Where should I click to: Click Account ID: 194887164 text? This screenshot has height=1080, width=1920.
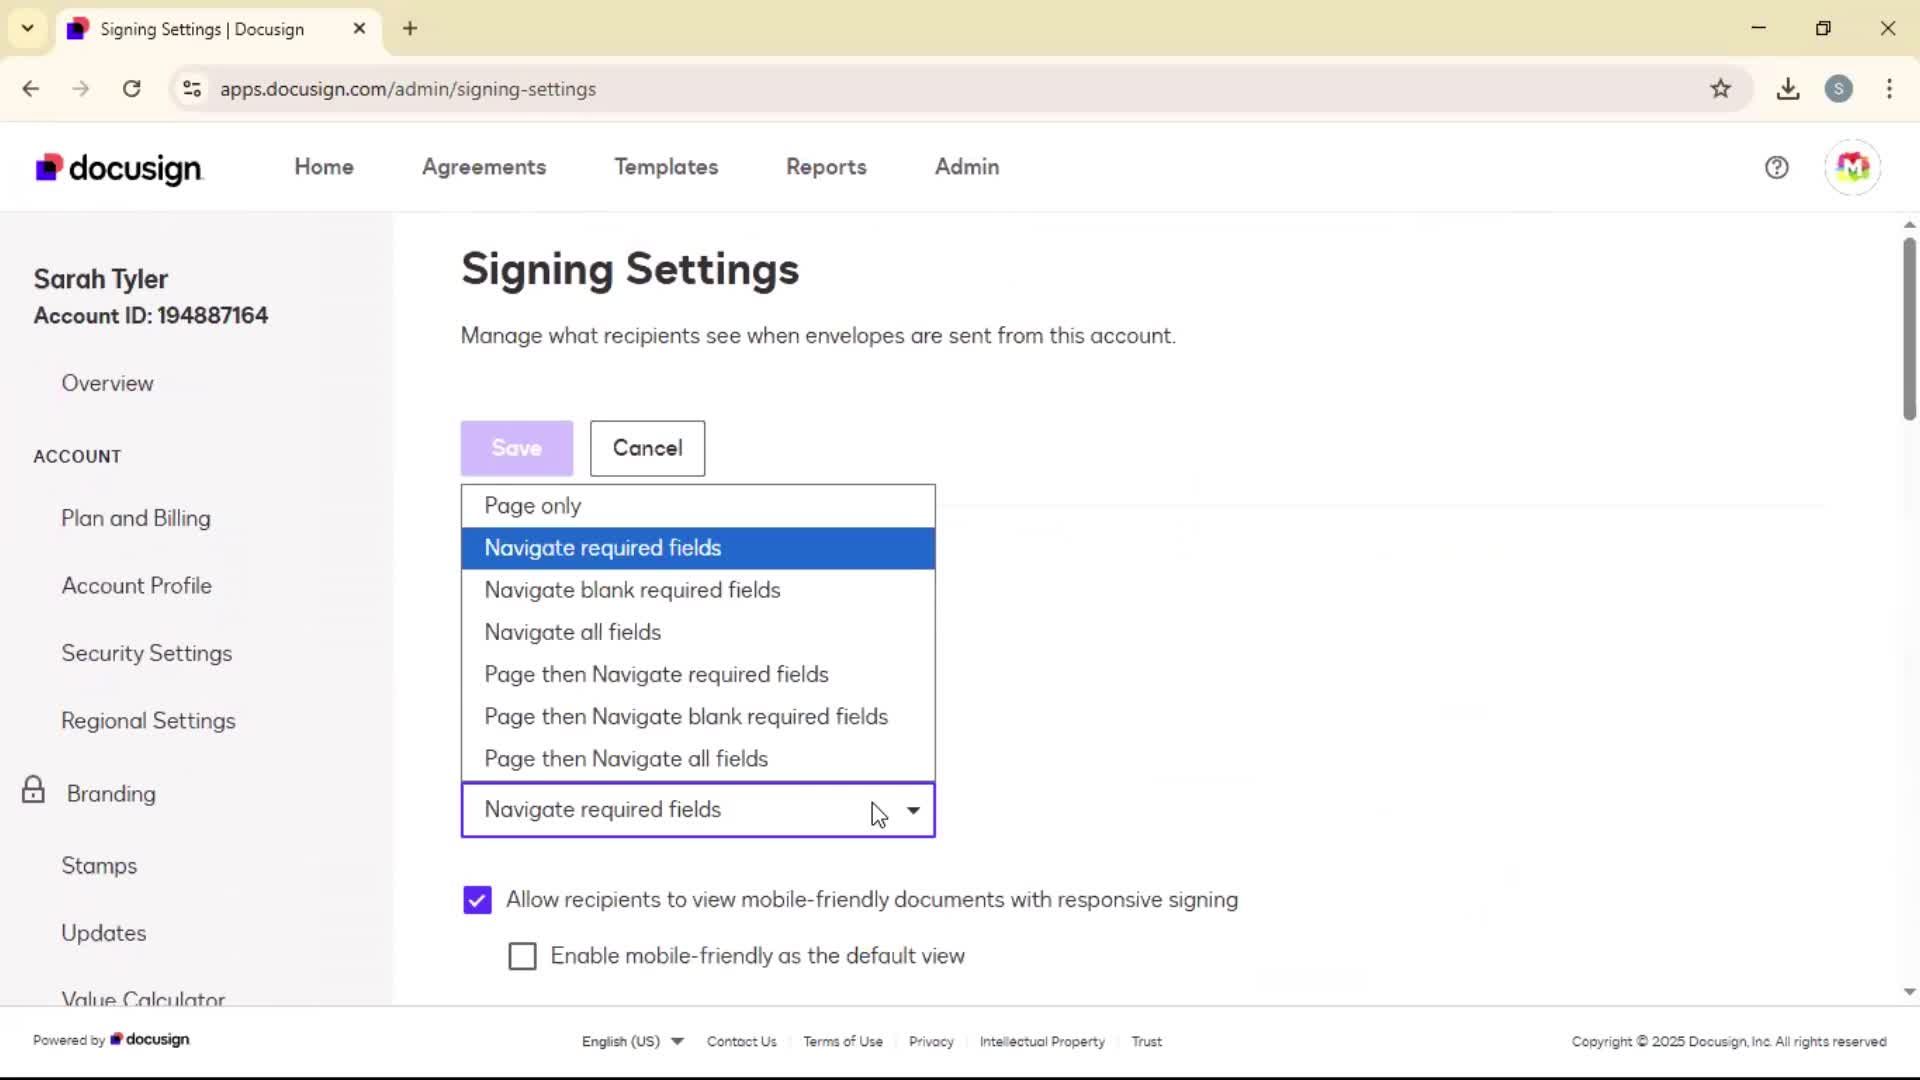coord(151,316)
